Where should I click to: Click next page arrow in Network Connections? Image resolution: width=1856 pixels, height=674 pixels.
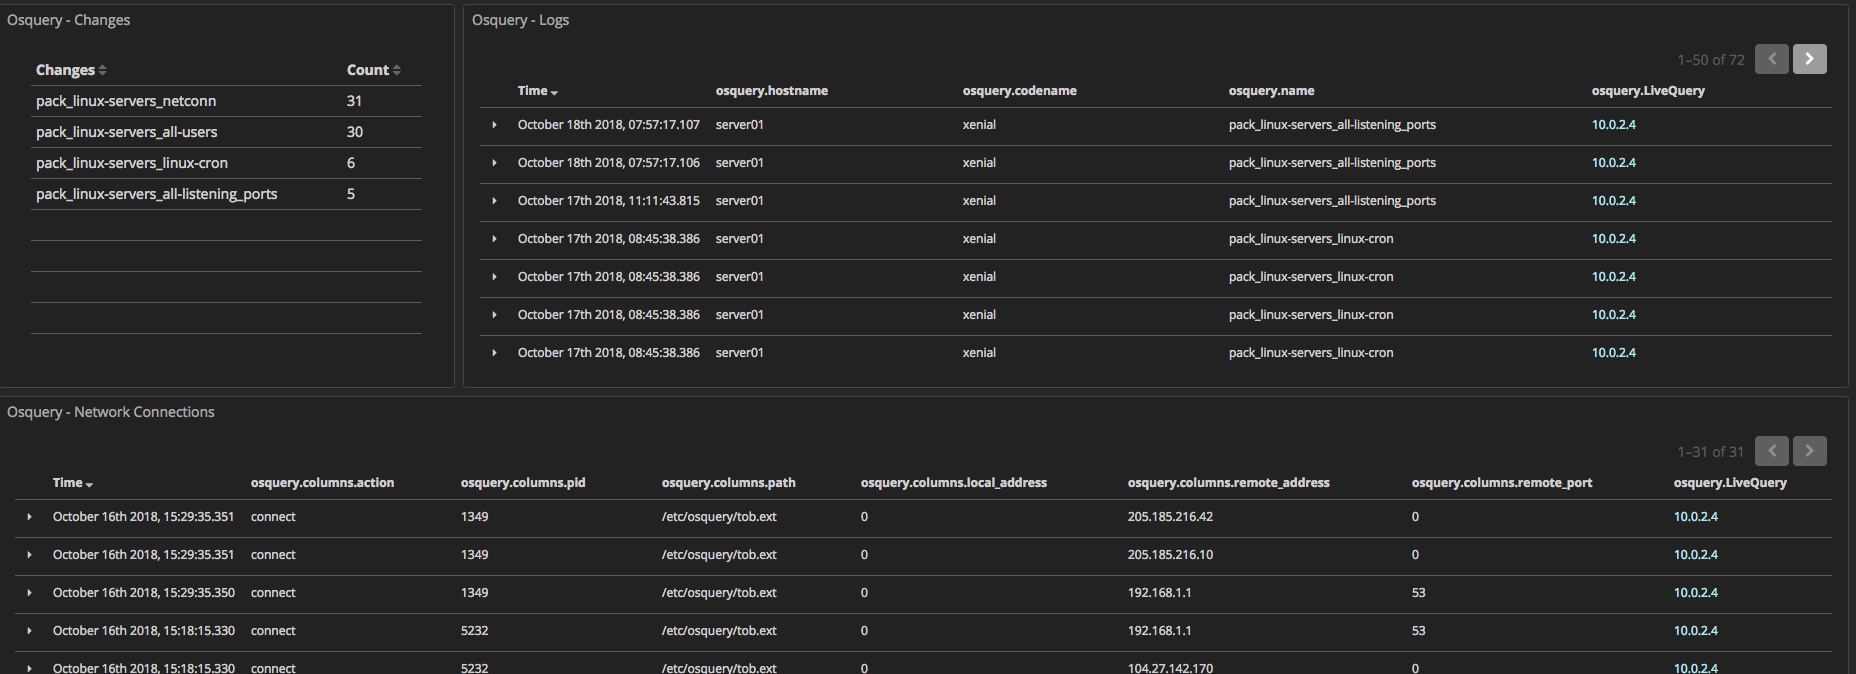point(1809,451)
